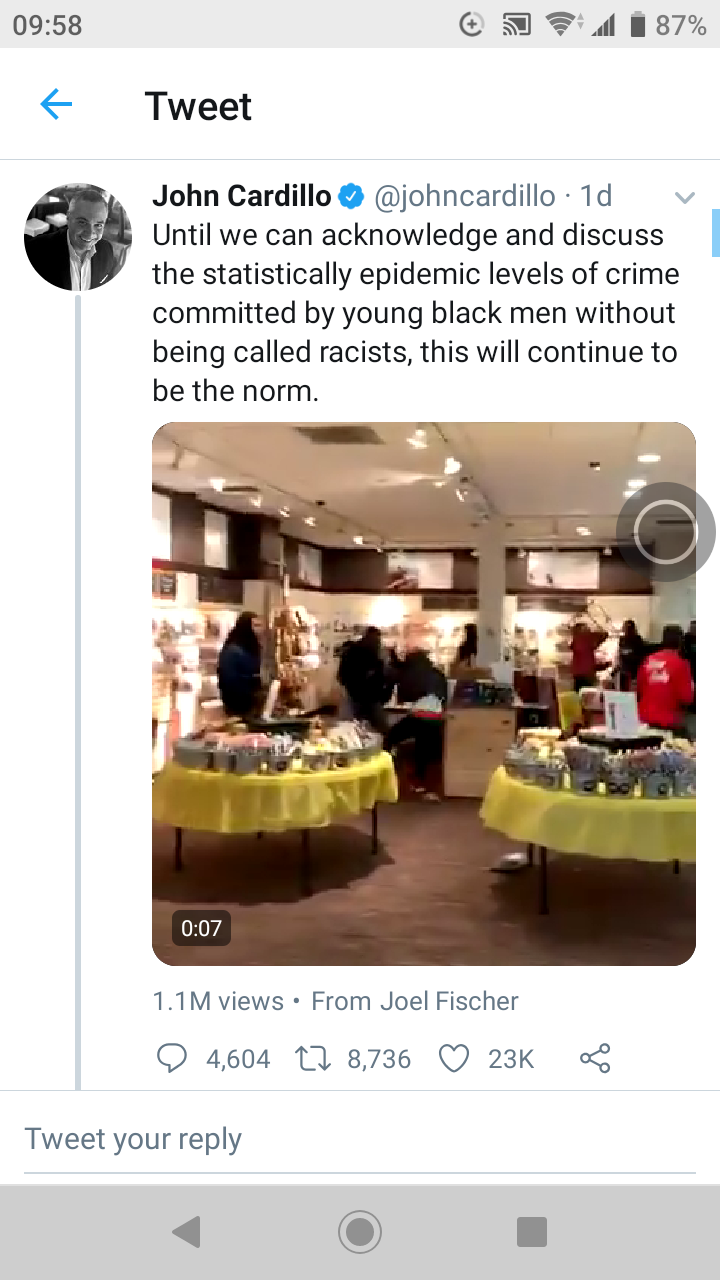The width and height of the screenshot is (720, 1280).
Task: Tap the share icon
Action: click(x=595, y=1058)
